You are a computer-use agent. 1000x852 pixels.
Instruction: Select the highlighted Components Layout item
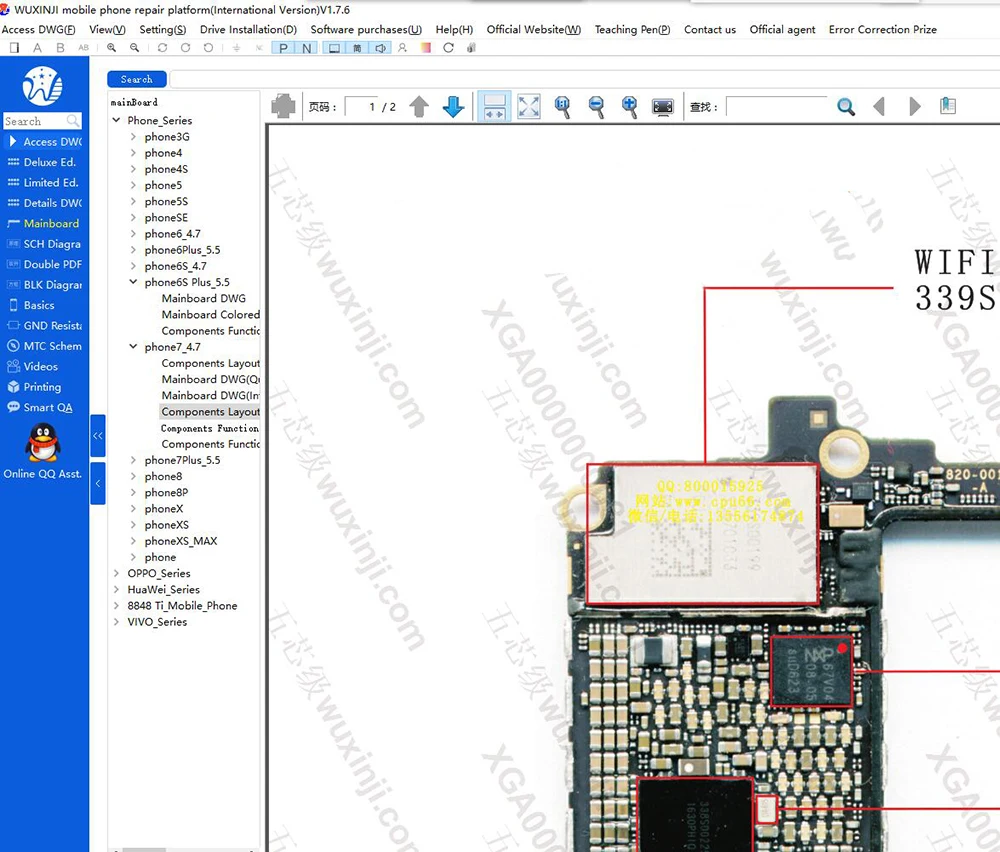tap(210, 411)
